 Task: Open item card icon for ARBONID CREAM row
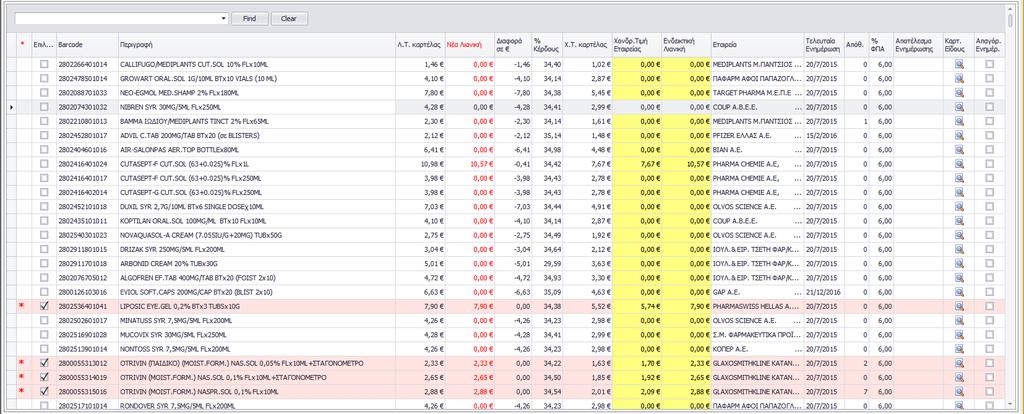(959, 264)
